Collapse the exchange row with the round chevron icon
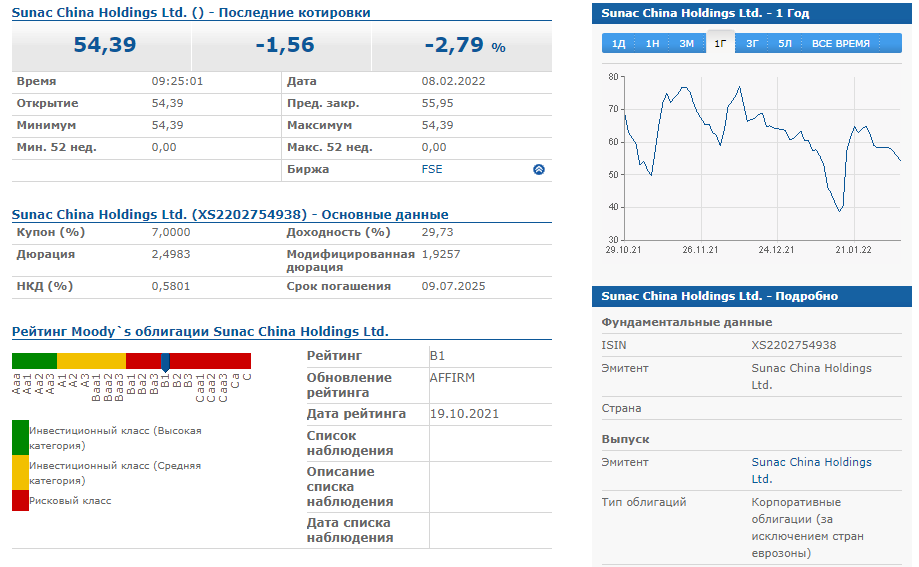 tap(539, 169)
